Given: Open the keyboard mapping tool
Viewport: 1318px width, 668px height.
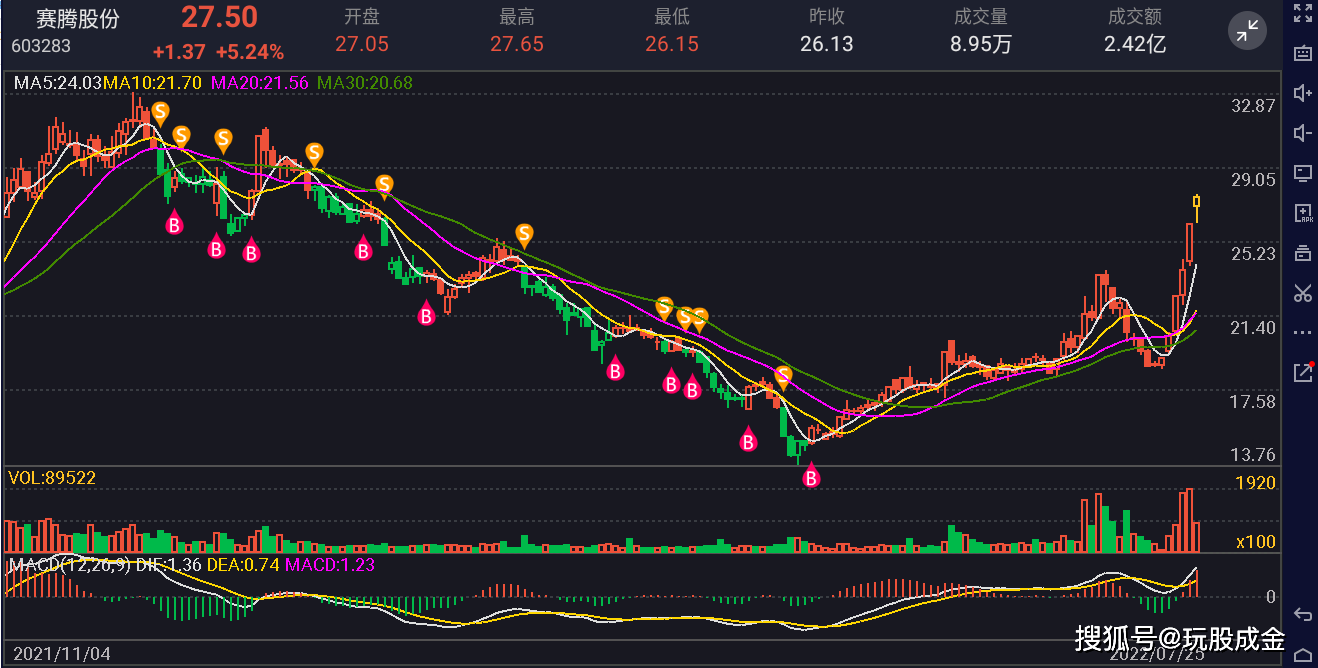Looking at the screenshot, I should tap(1302, 53).
